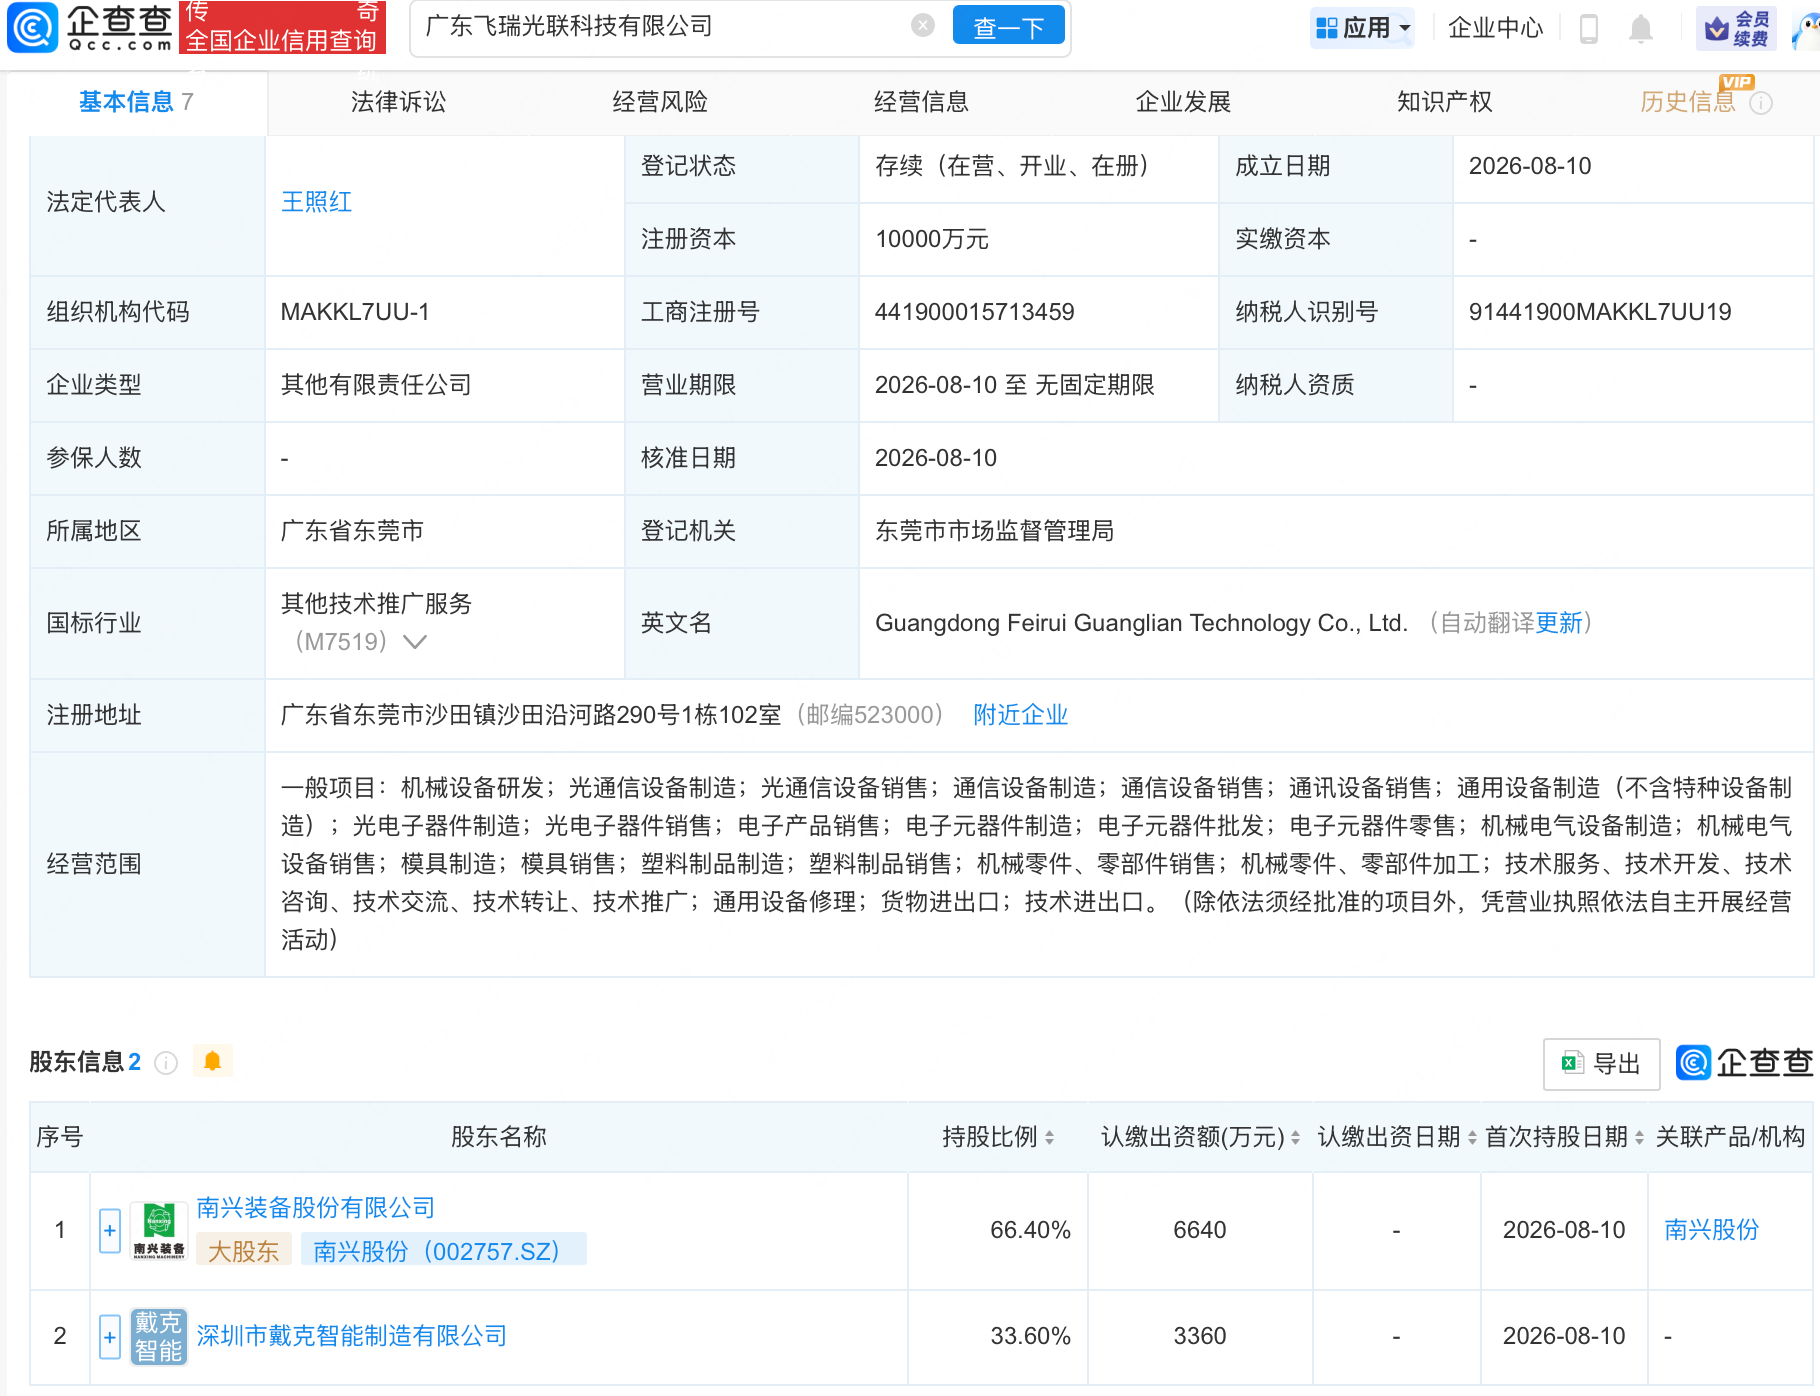Click 更新 link for English name
1820x1396 pixels.
(1559, 623)
